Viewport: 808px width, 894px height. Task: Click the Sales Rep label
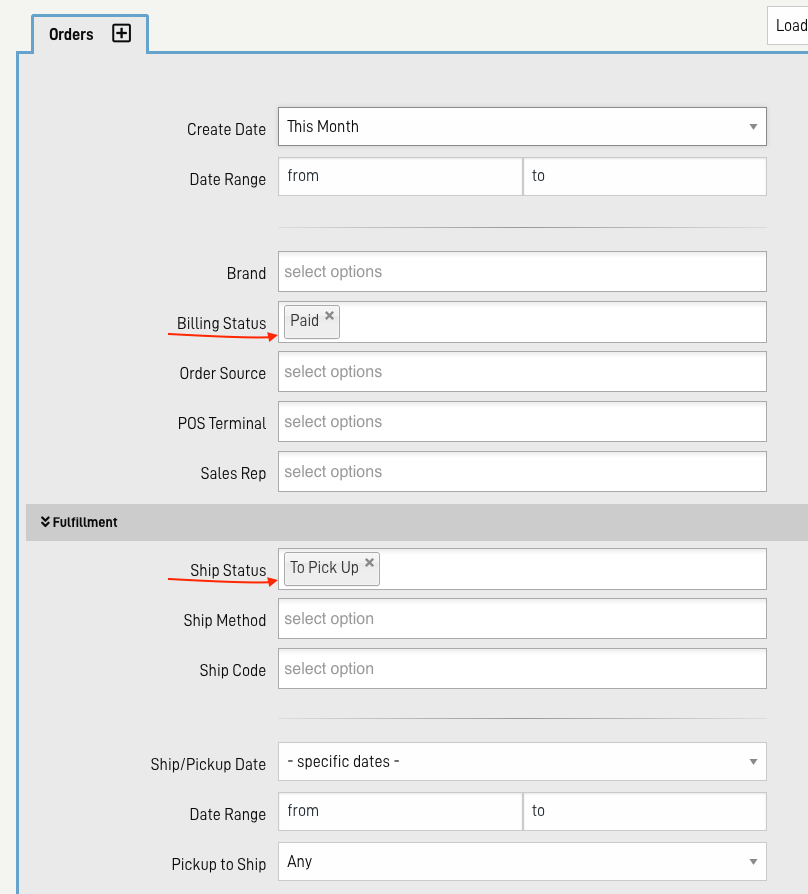233,473
